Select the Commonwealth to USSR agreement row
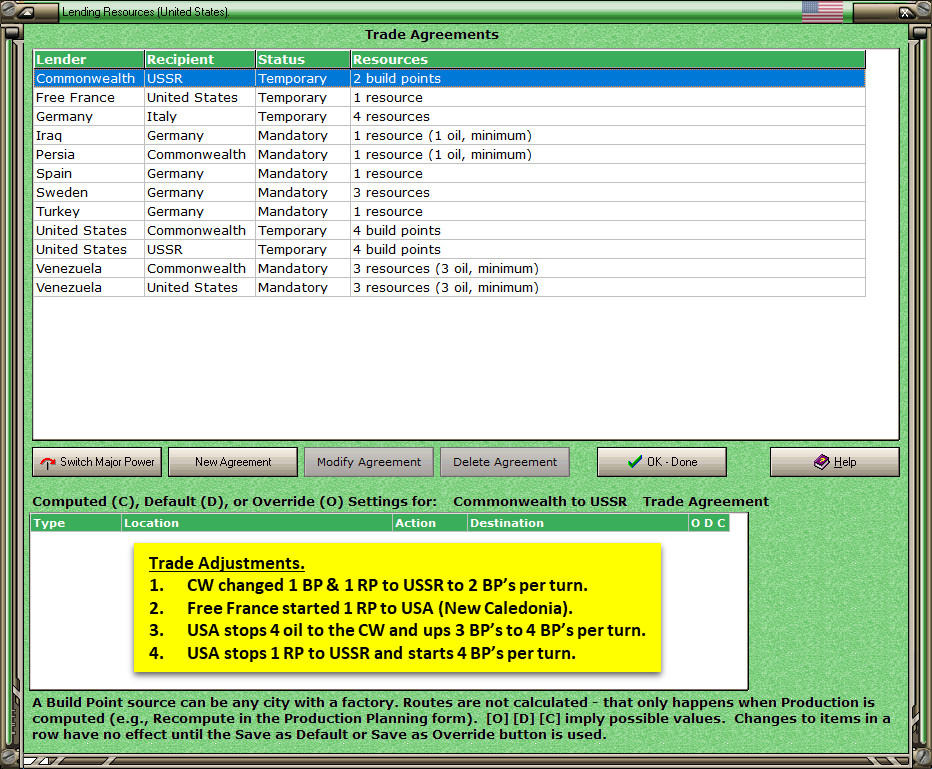This screenshot has height=769, width=932. [x=449, y=78]
